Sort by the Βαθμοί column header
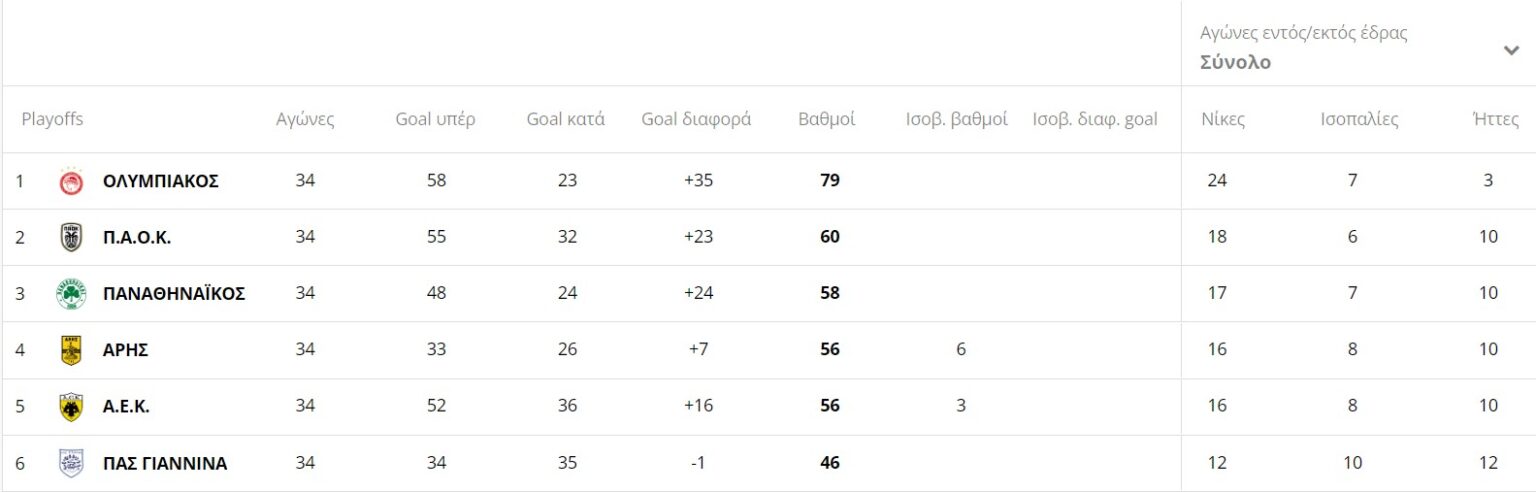 tap(826, 119)
